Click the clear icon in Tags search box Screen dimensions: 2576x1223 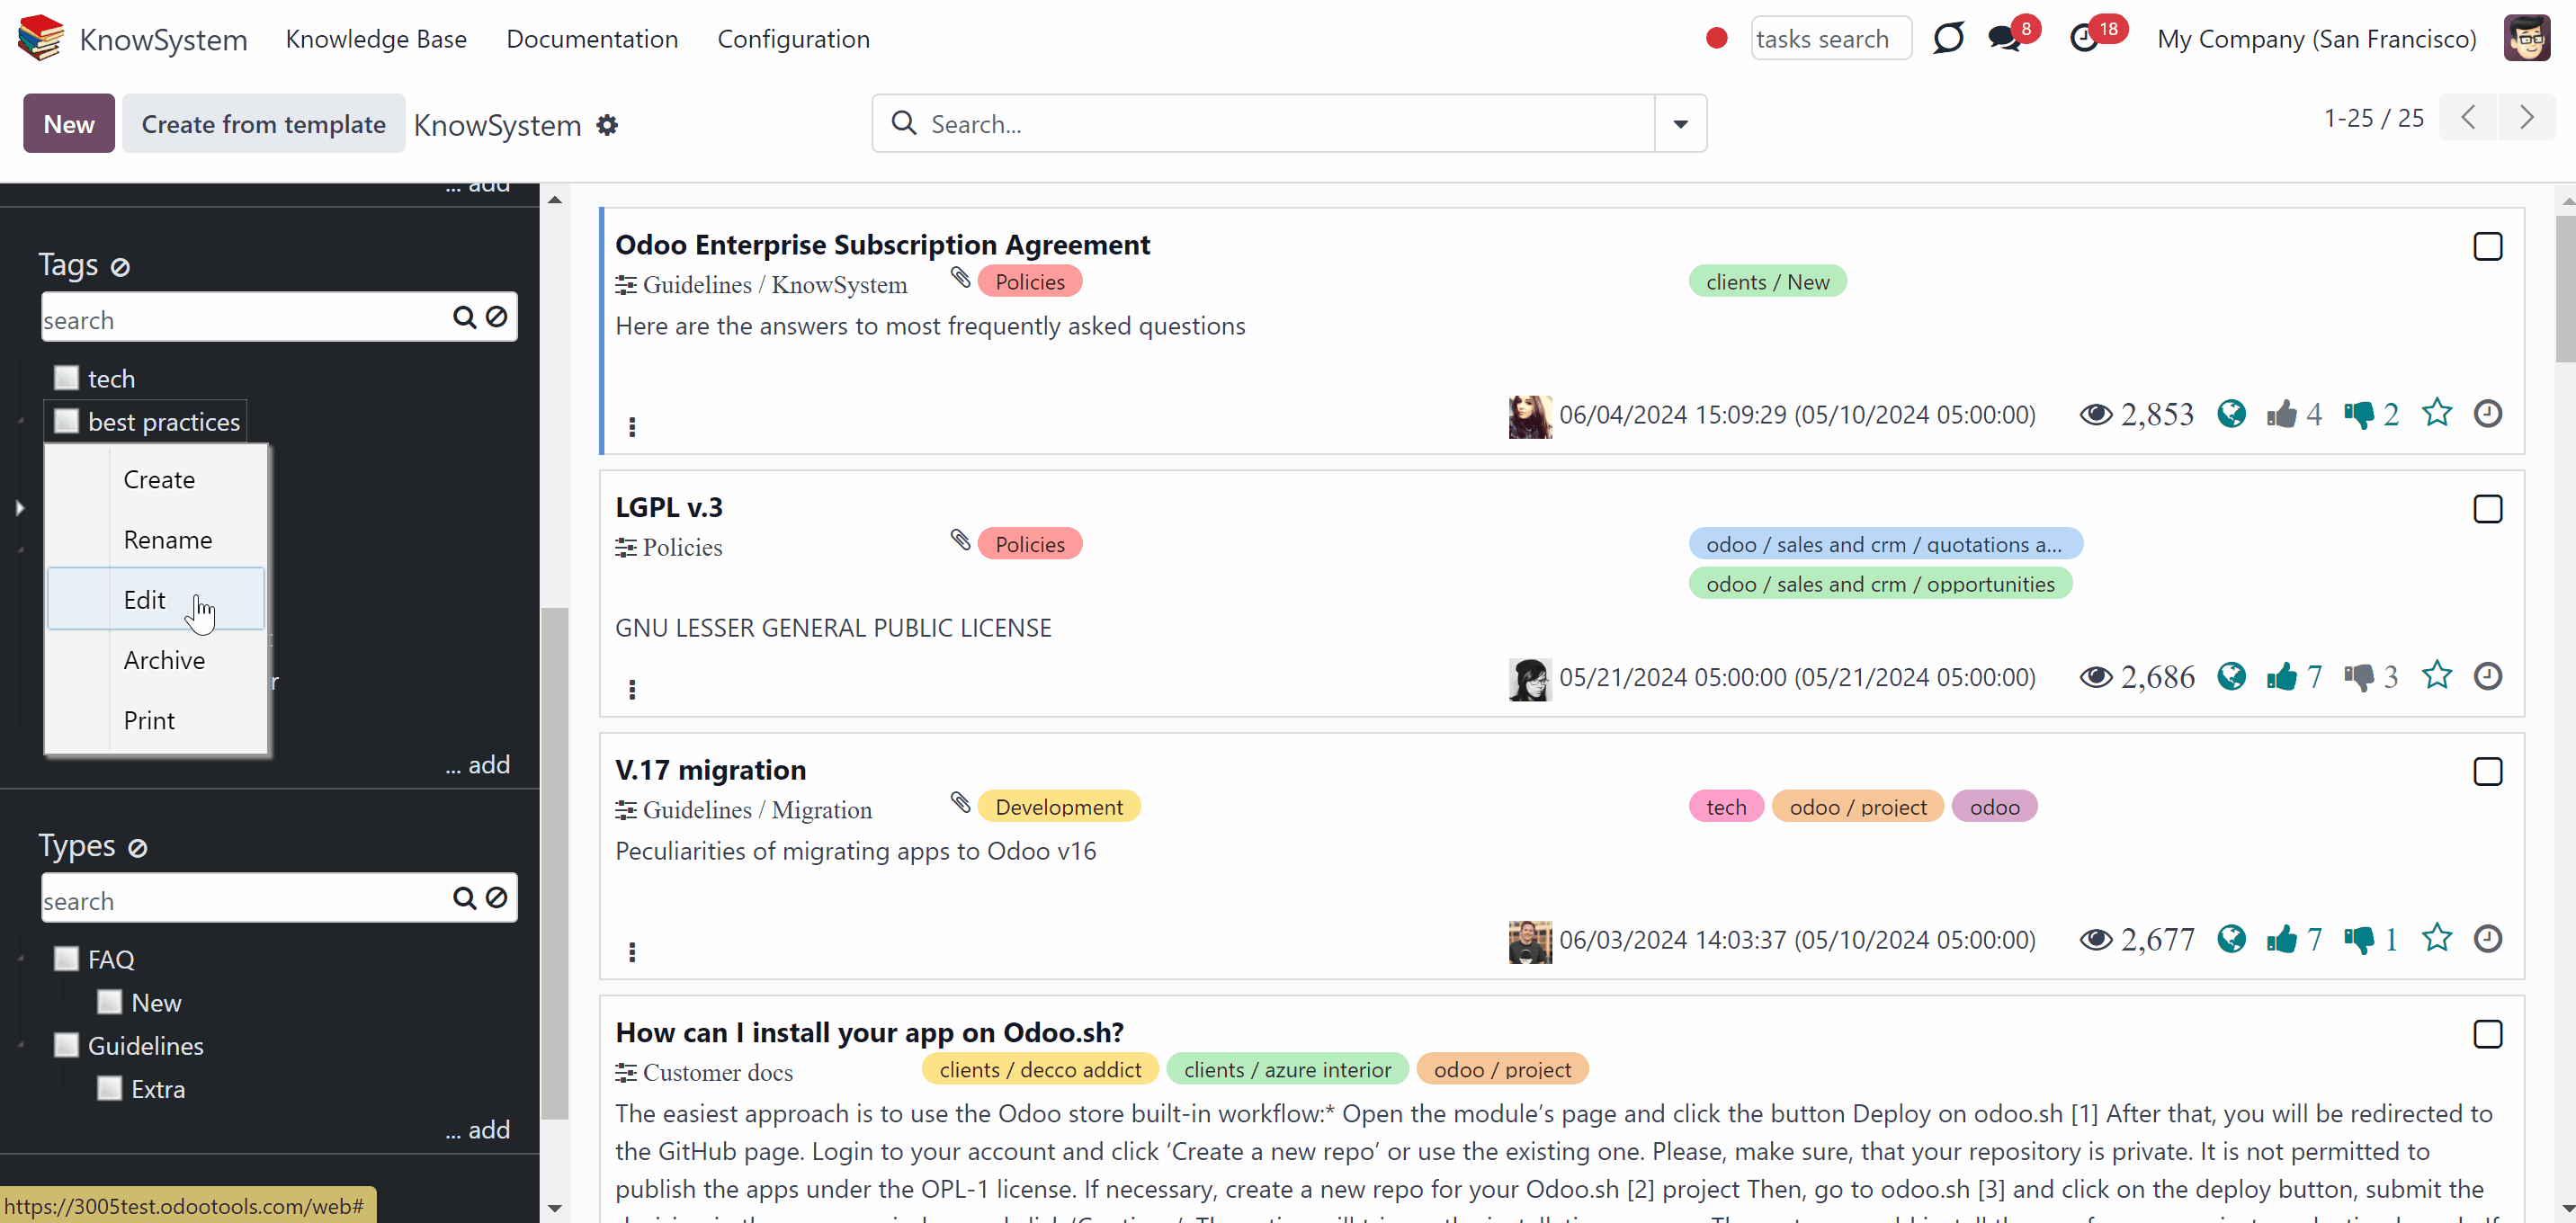[496, 317]
